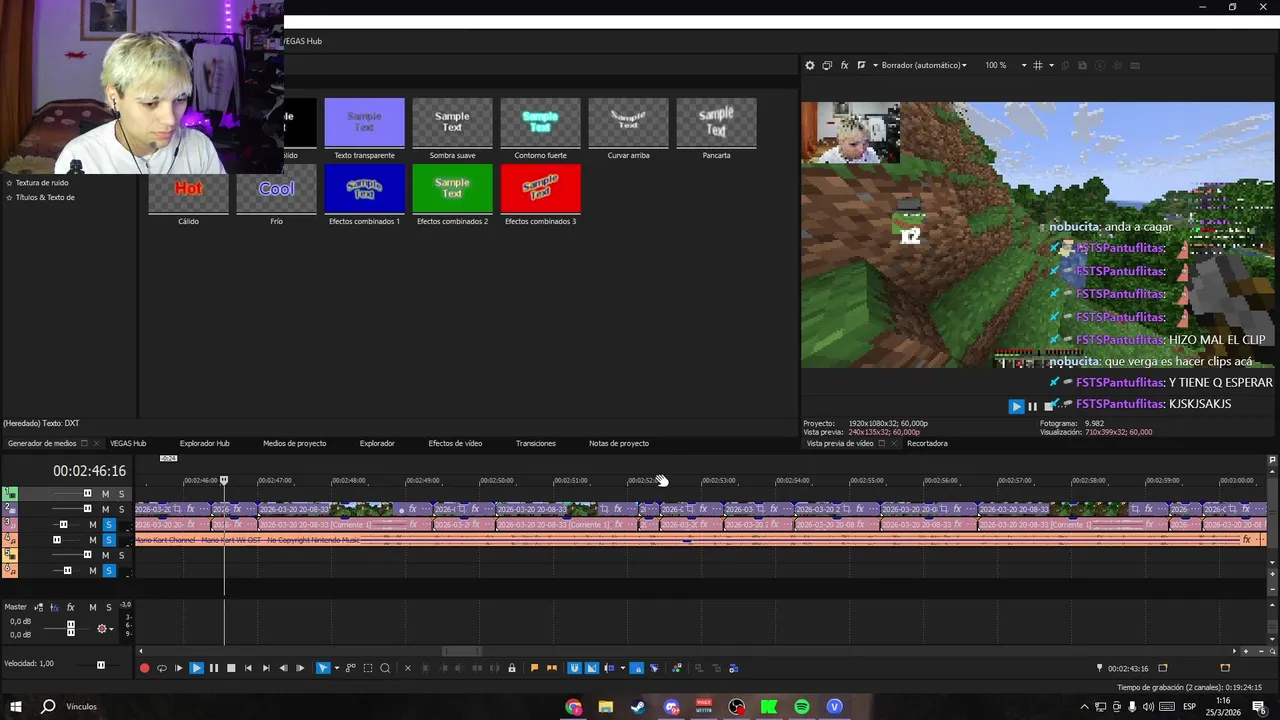The height and width of the screenshot is (720, 1280).
Task: Select Títulos & Texto tree item
Action: pyautogui.click(x=45, y=197)
